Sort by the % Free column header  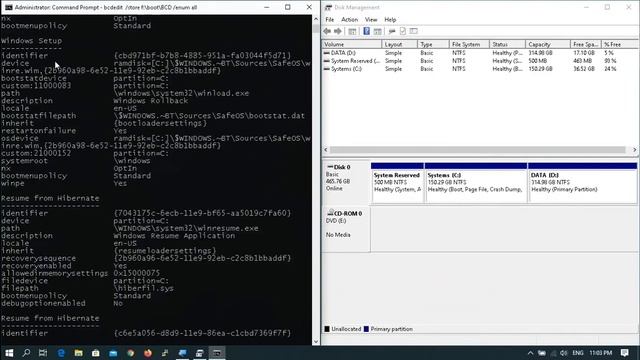pos(620,44)
